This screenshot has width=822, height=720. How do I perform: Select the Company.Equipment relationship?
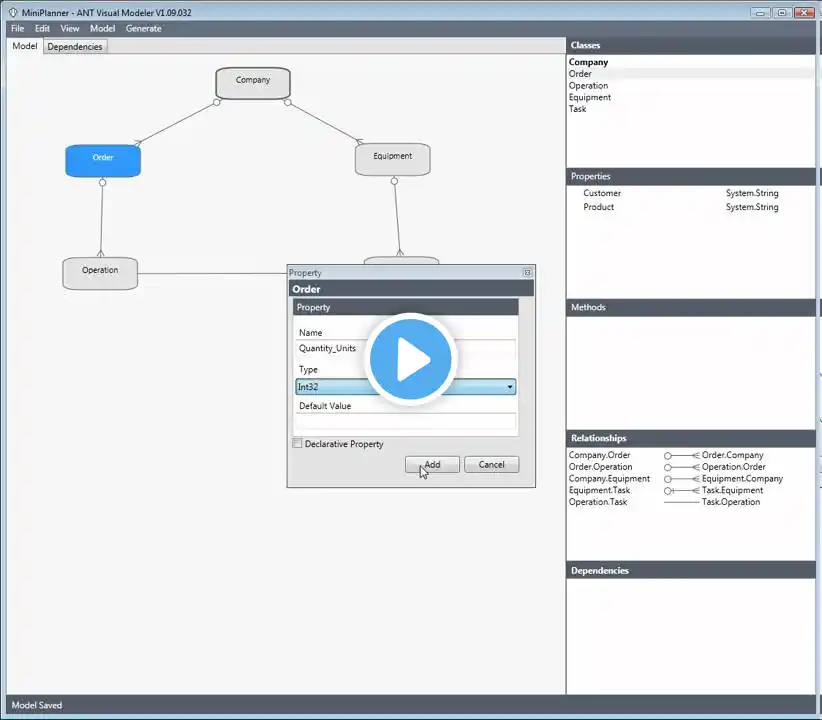pos(609,479)
